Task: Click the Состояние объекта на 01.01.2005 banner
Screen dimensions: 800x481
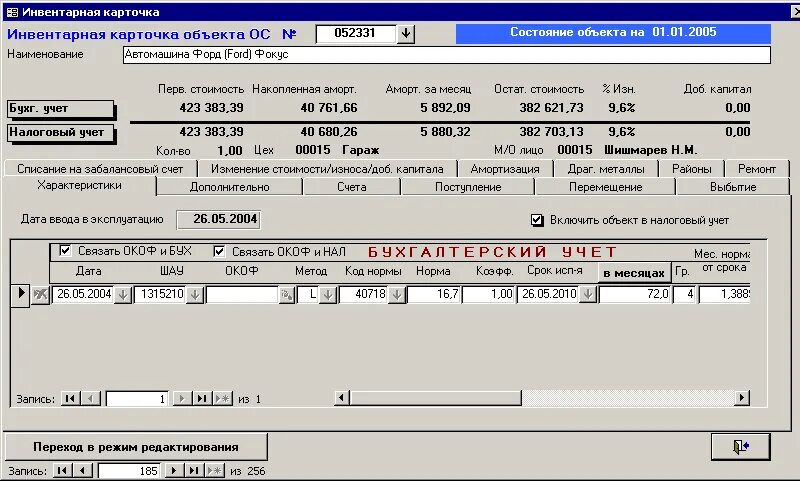Action: 613,33
